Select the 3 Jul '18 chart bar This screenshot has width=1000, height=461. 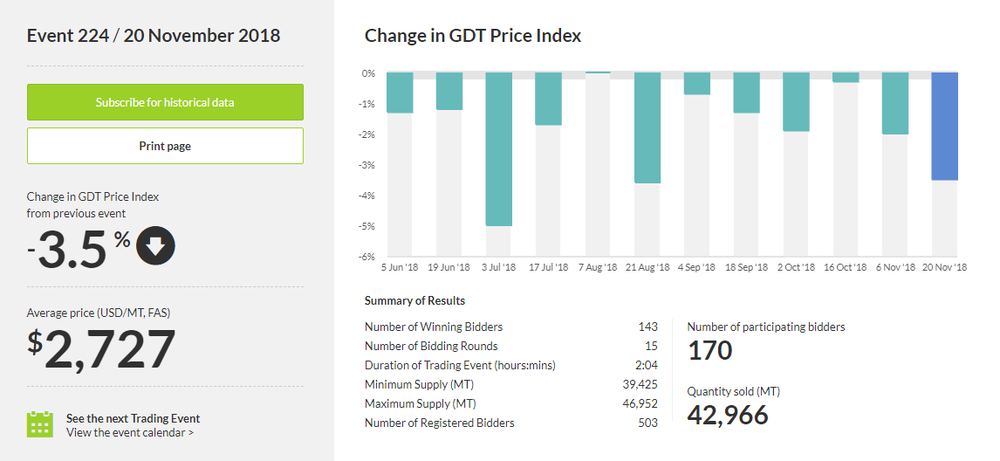tap(499, 149)
